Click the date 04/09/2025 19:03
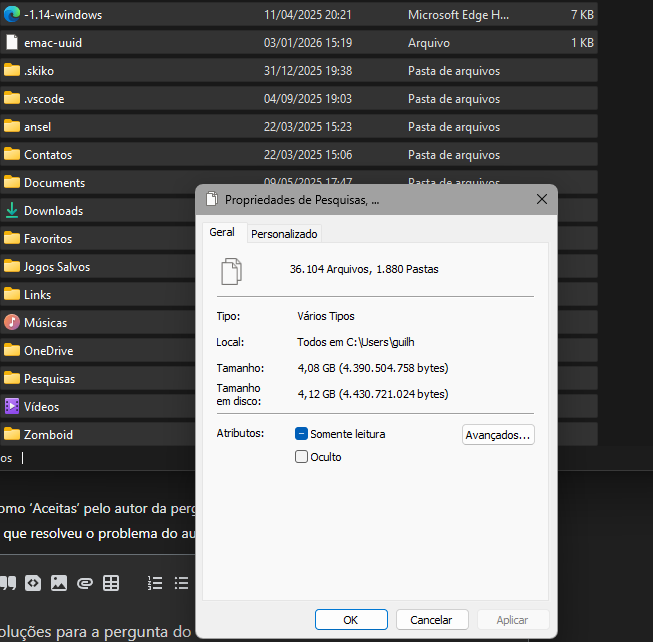 [308, 99]
